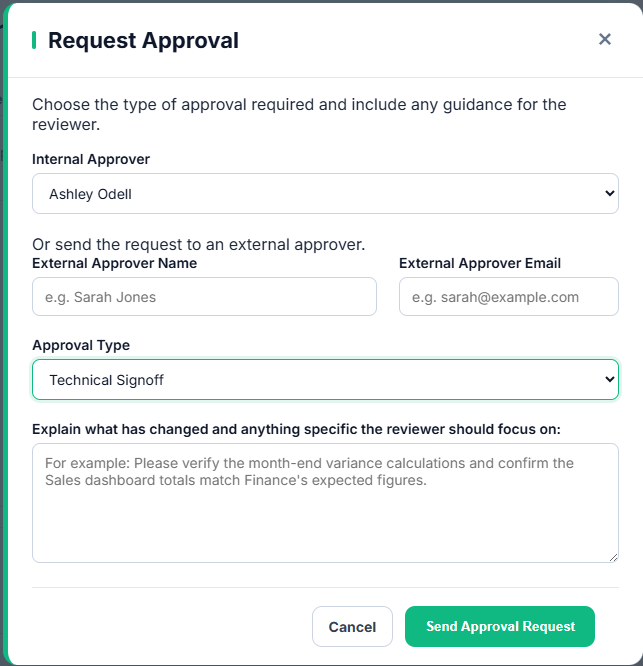
Task: Focus the External Approver Email field
Action: tap(509, 297)
